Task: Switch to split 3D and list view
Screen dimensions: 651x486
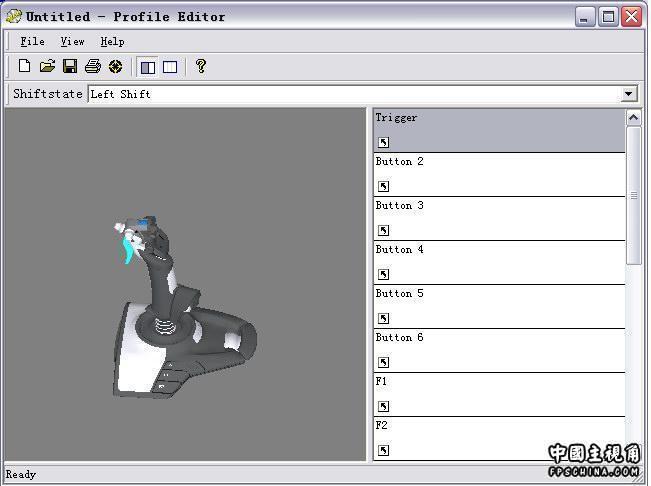Action: 148,67
